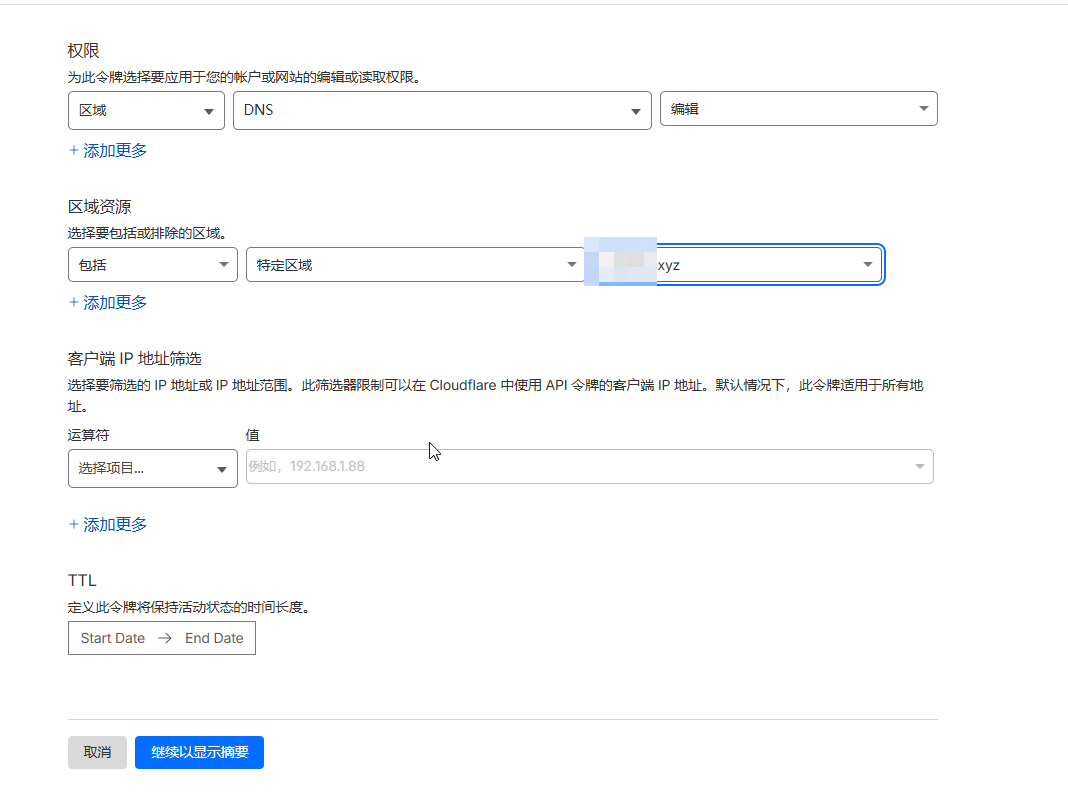
Task: Click the 权限 section heading
Action: [x=83, y=50]
